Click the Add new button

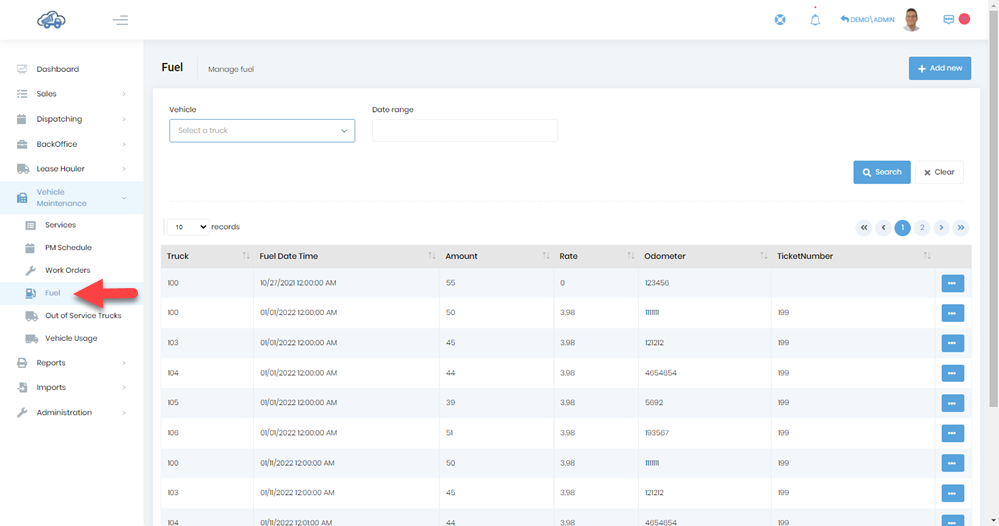(x=940, y=68)
